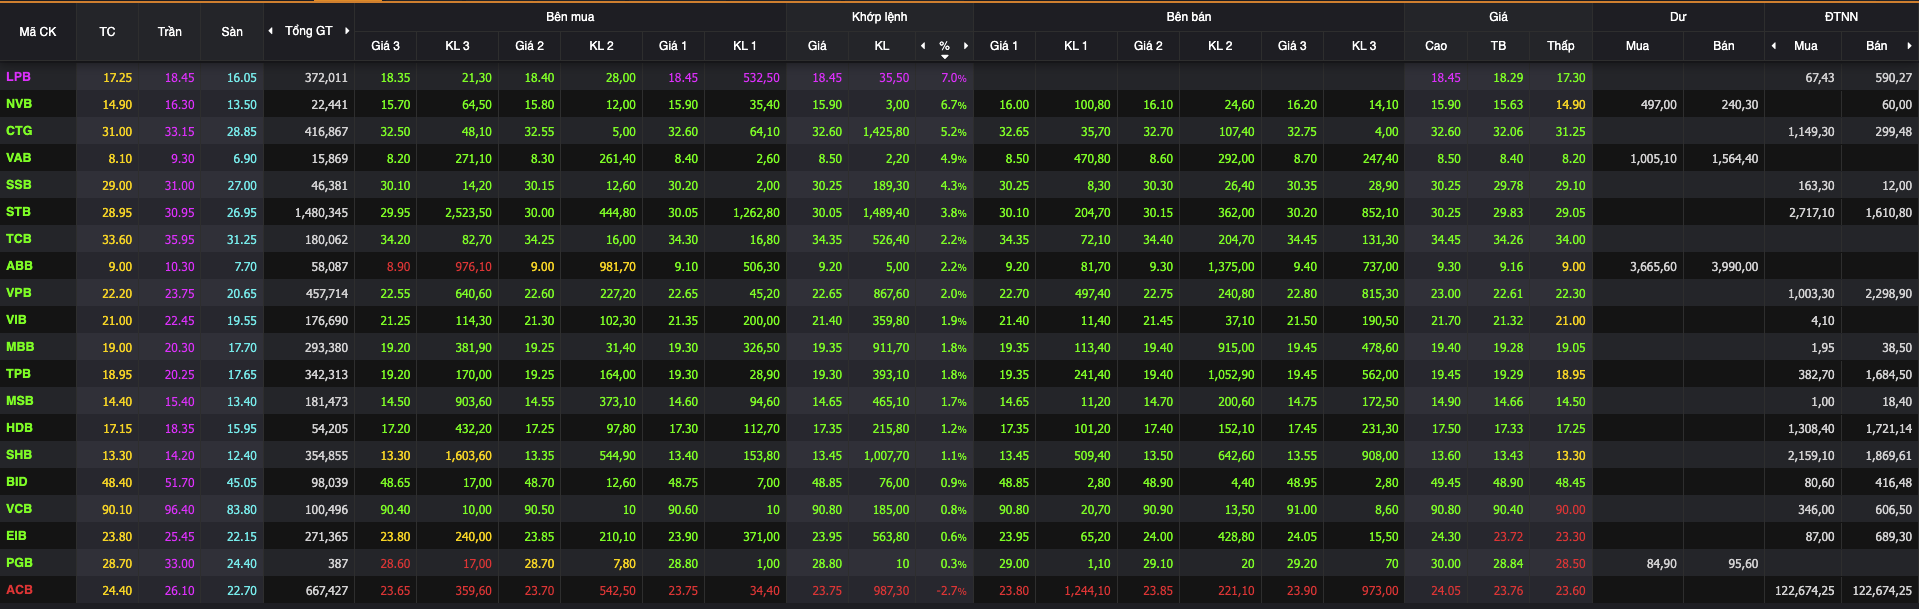Click CTG matched volume 1,425,80
The width and height of the screenshot is (1919, 609).
[886, 132]
